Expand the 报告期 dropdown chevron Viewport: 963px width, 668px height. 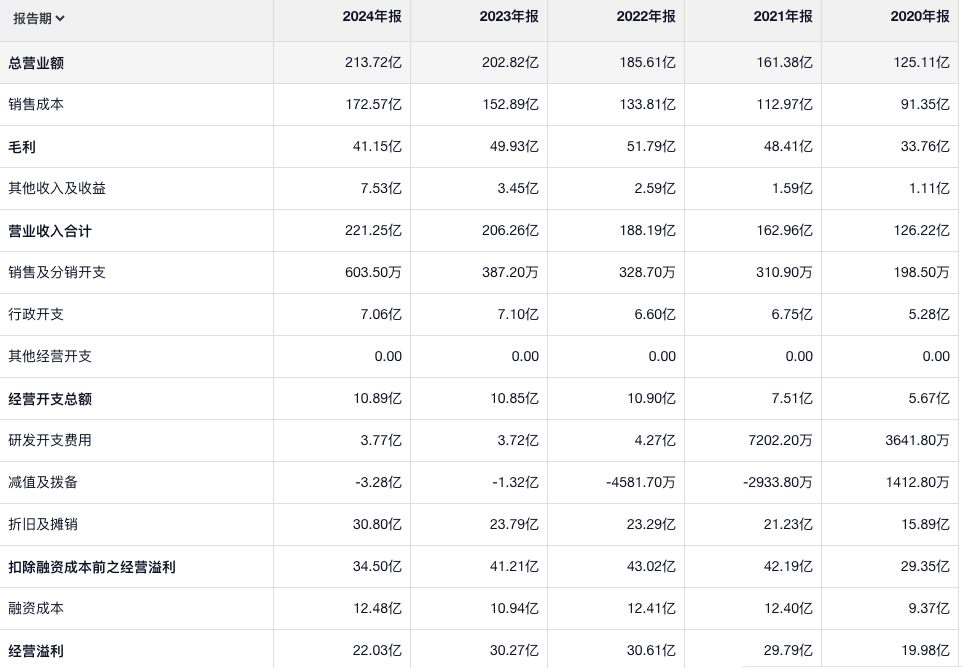(x=61, y=18)
